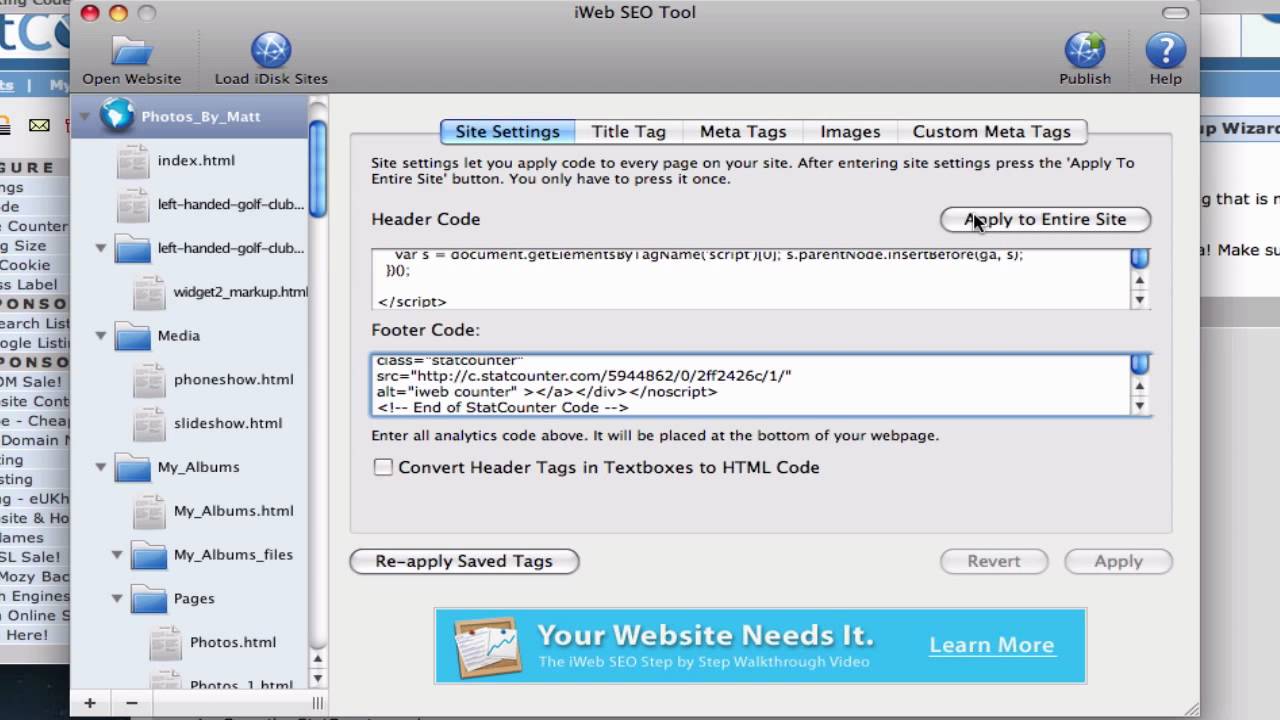Click the My_Albums folder icon
1280x720 pixels.
[133, 467]
